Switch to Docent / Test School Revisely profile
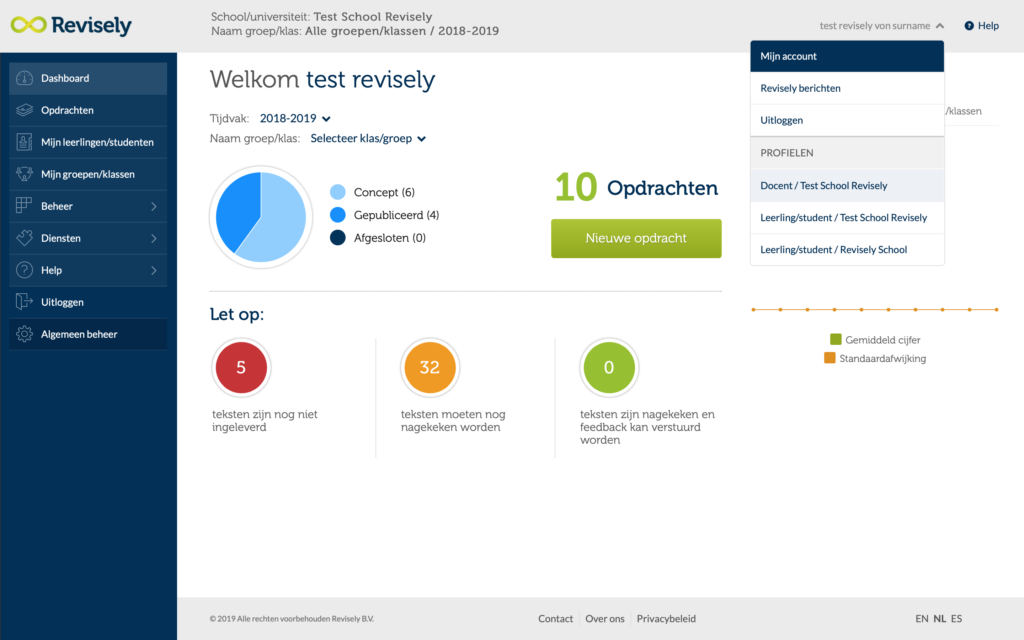 coord(847,185)
